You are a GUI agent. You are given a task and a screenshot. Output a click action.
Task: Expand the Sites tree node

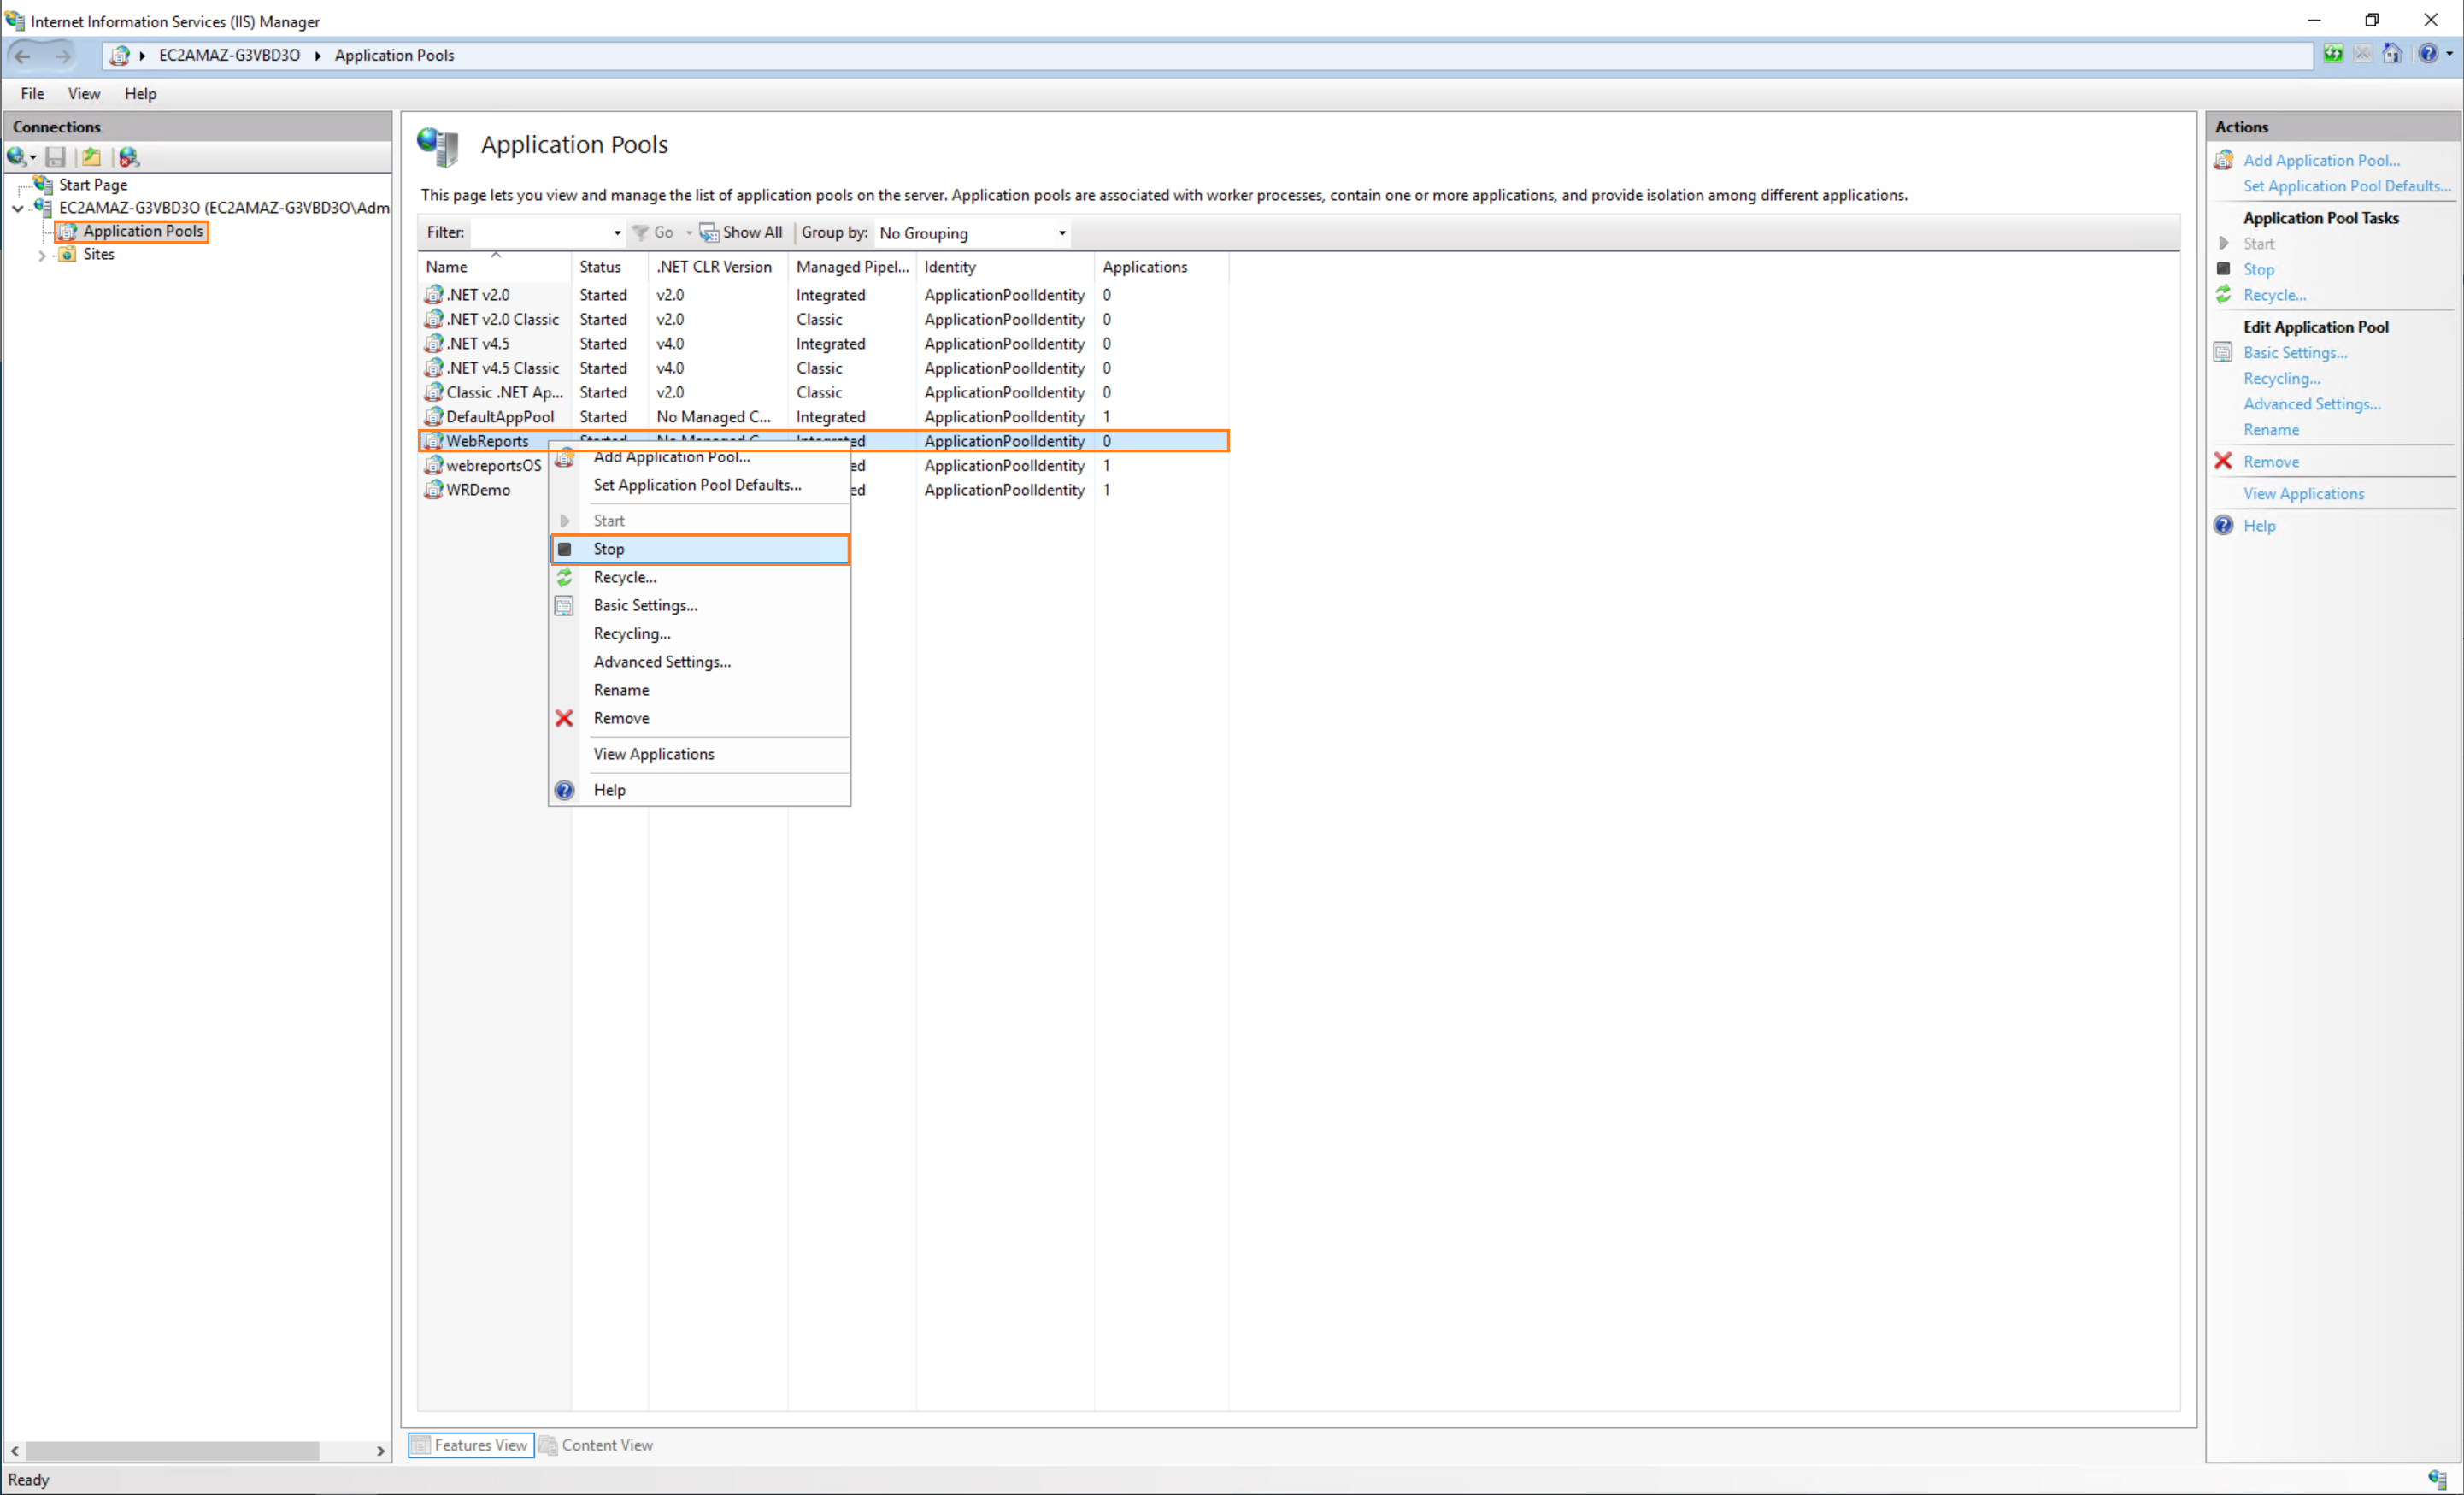pyautogui.click(x=42, y=255)
